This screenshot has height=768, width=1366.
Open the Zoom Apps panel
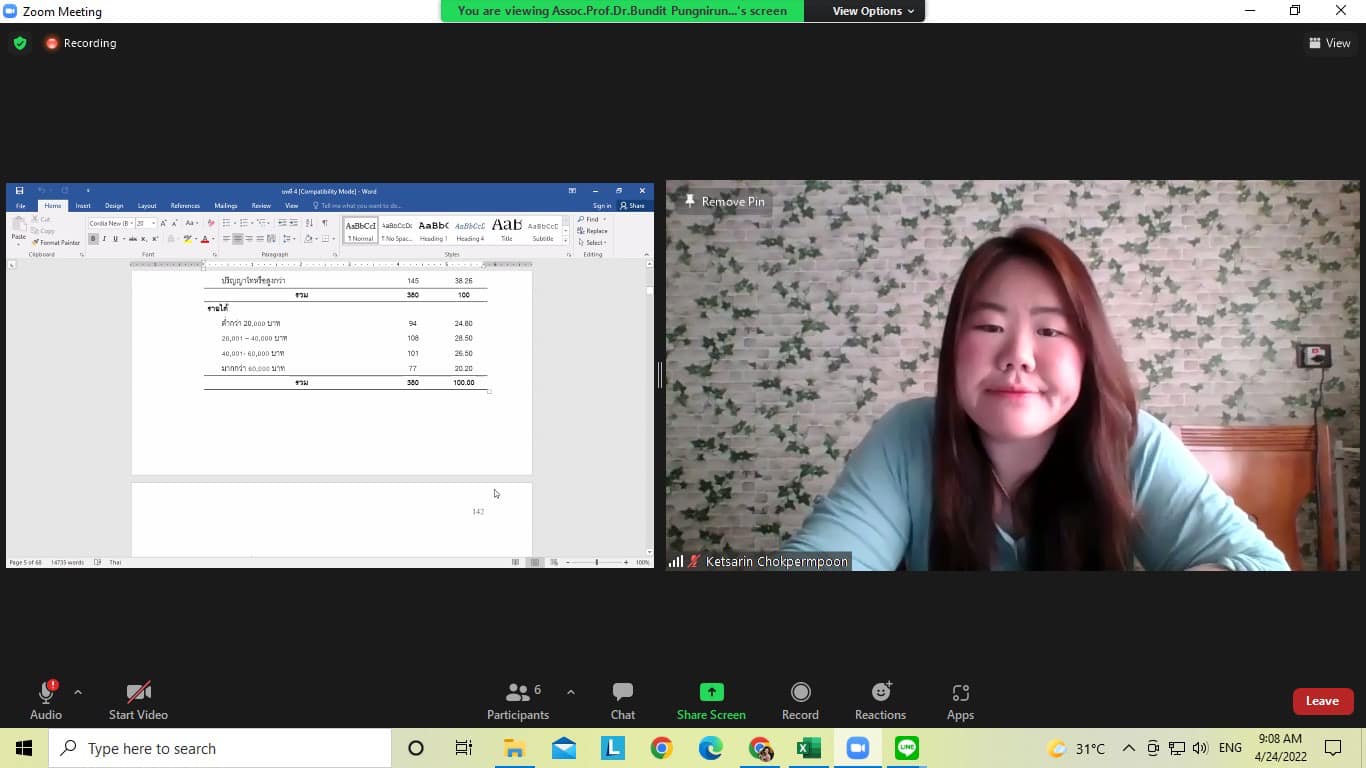point(960,692)
